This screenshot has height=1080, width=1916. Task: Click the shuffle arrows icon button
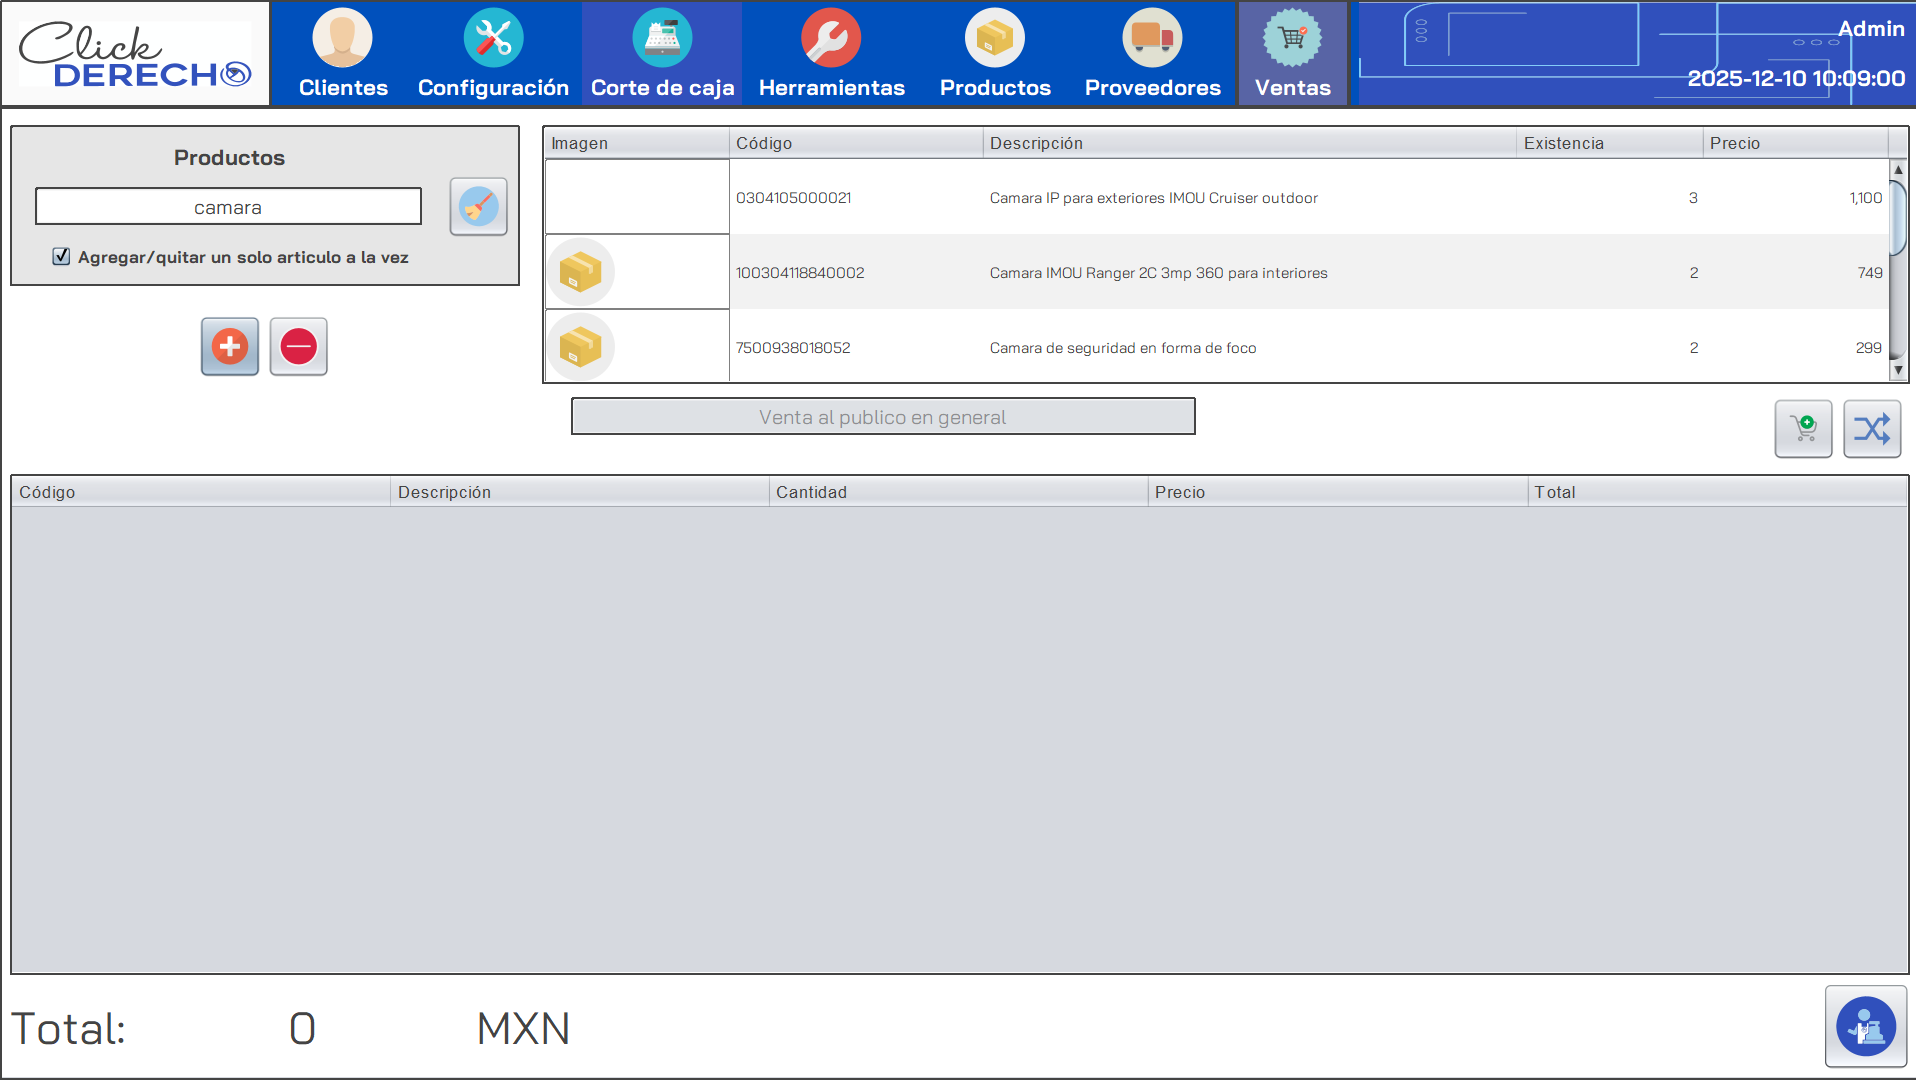tap(1871, 429)
